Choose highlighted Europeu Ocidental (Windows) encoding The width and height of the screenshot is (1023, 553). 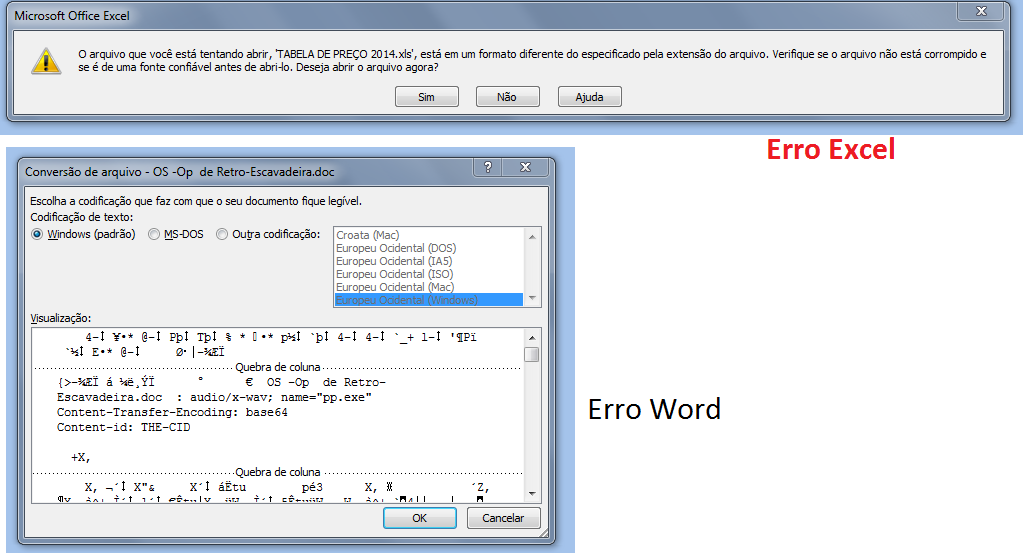[x=429, y=300]
